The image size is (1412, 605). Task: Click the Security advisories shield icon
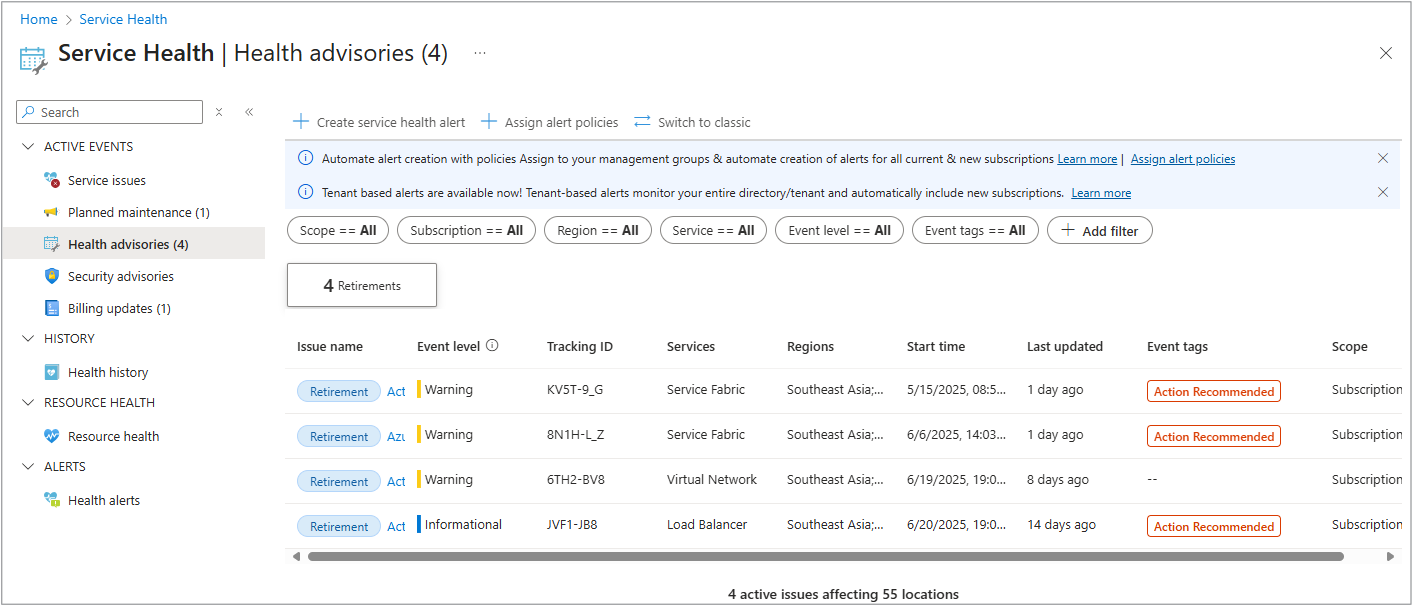52,276
